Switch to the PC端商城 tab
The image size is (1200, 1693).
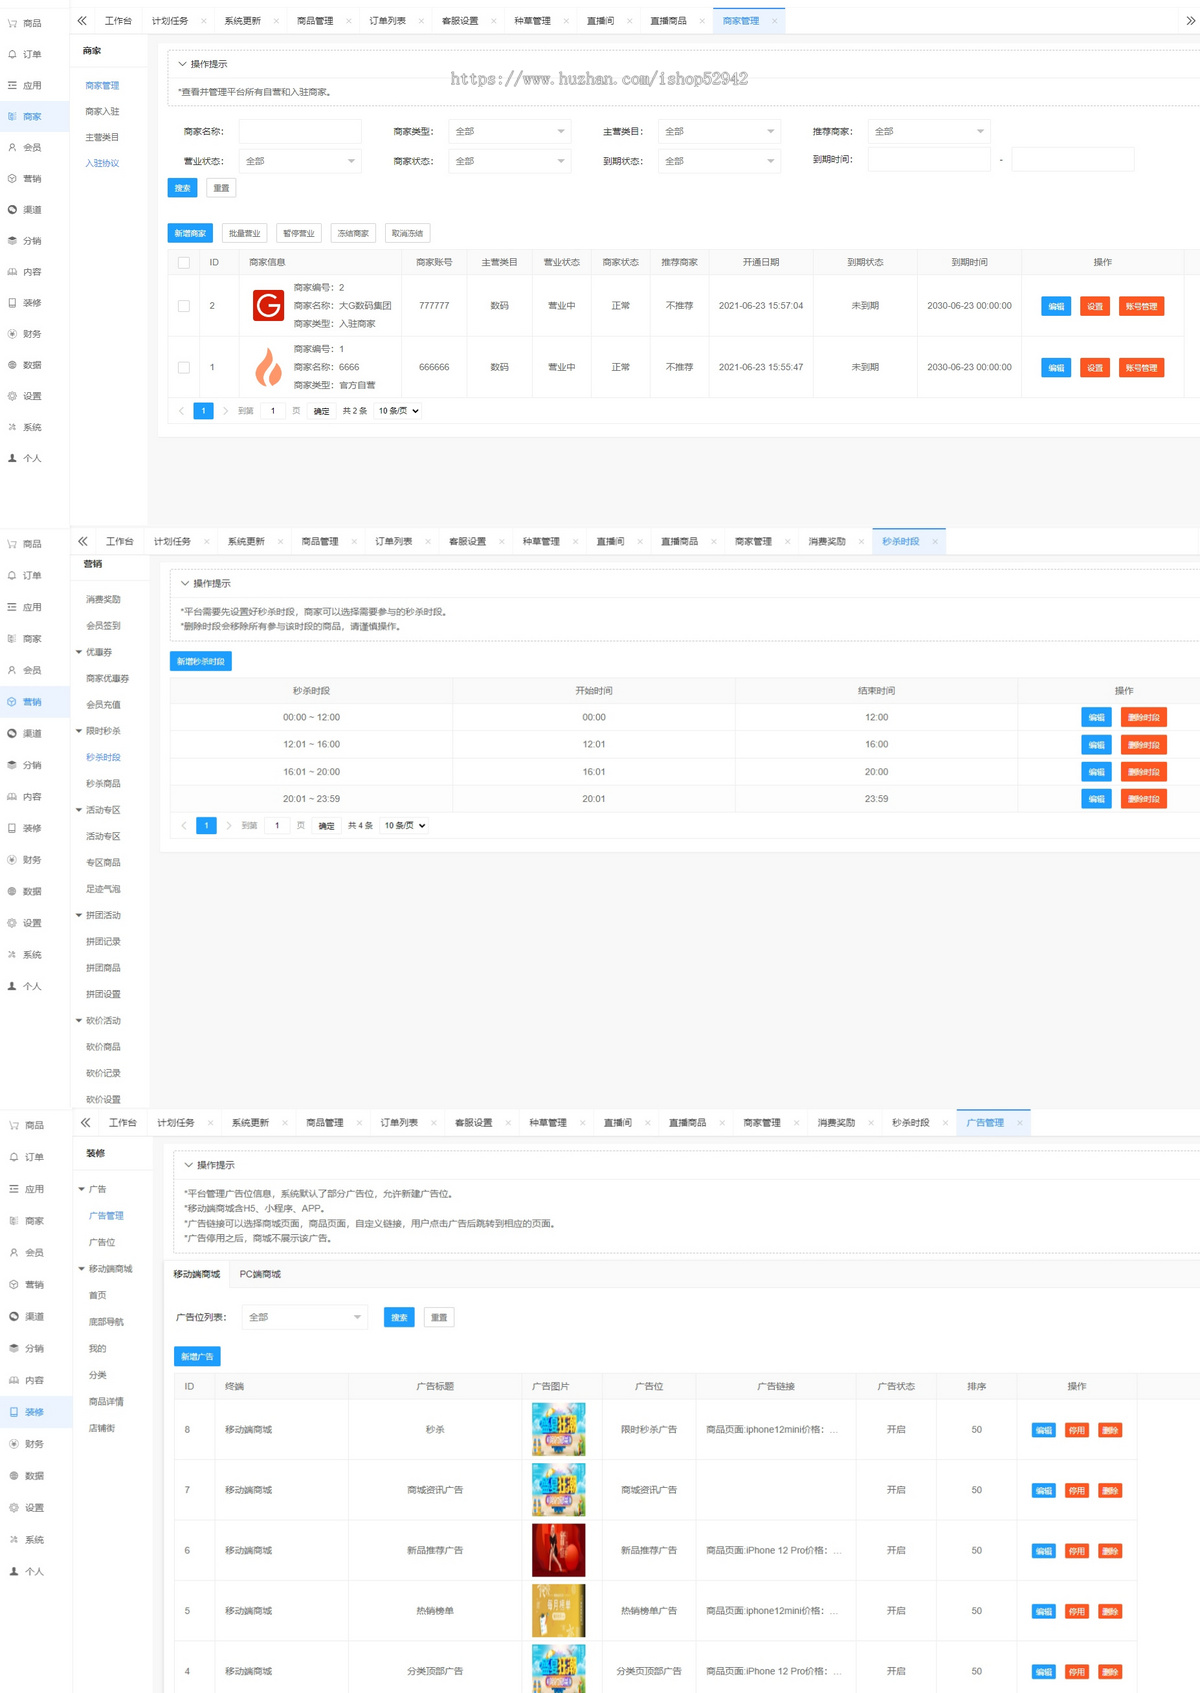tap(260, 1274)
